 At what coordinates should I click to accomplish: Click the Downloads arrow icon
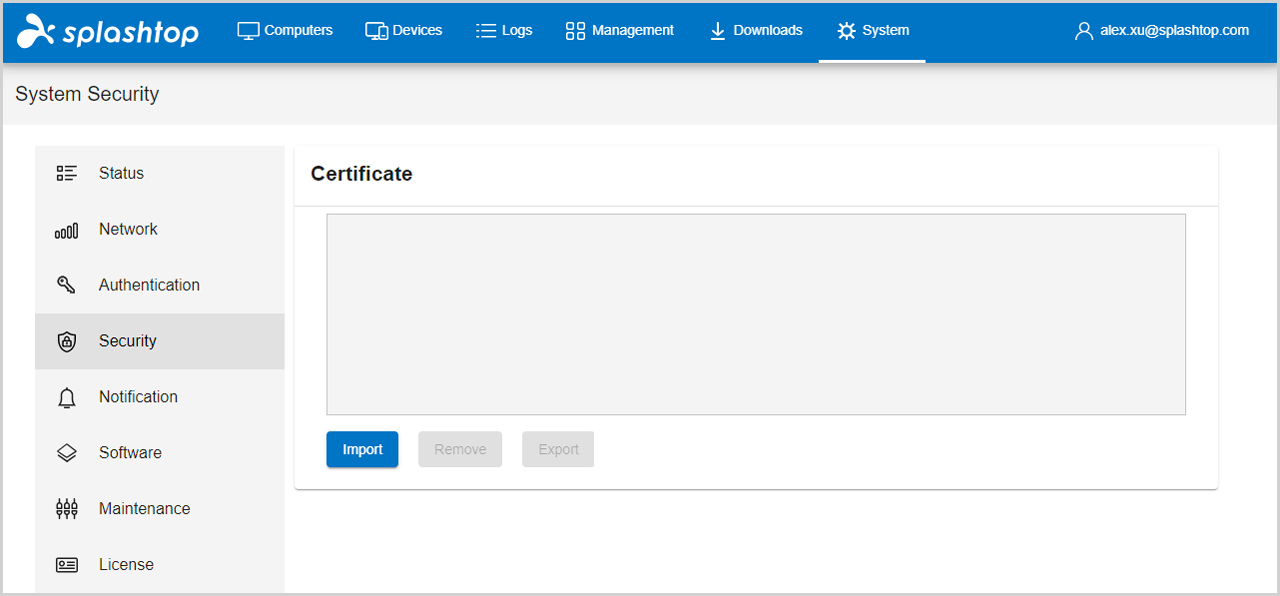717,31
